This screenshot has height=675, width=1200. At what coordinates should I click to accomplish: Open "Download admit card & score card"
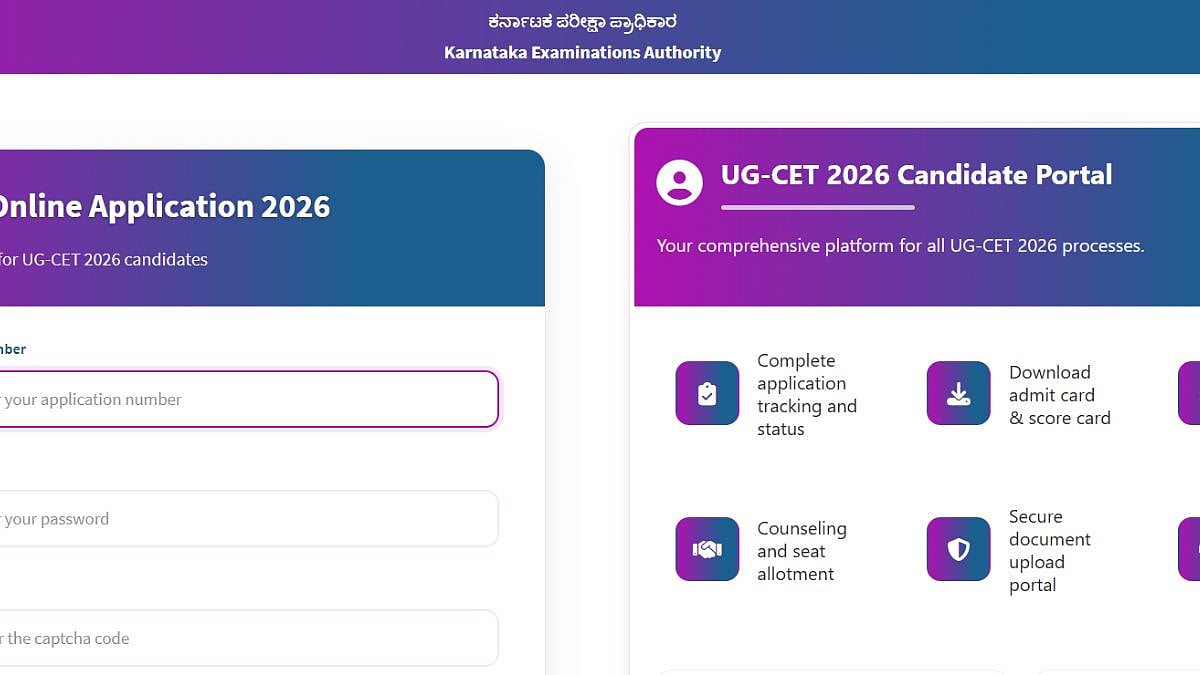point(1050,394)
